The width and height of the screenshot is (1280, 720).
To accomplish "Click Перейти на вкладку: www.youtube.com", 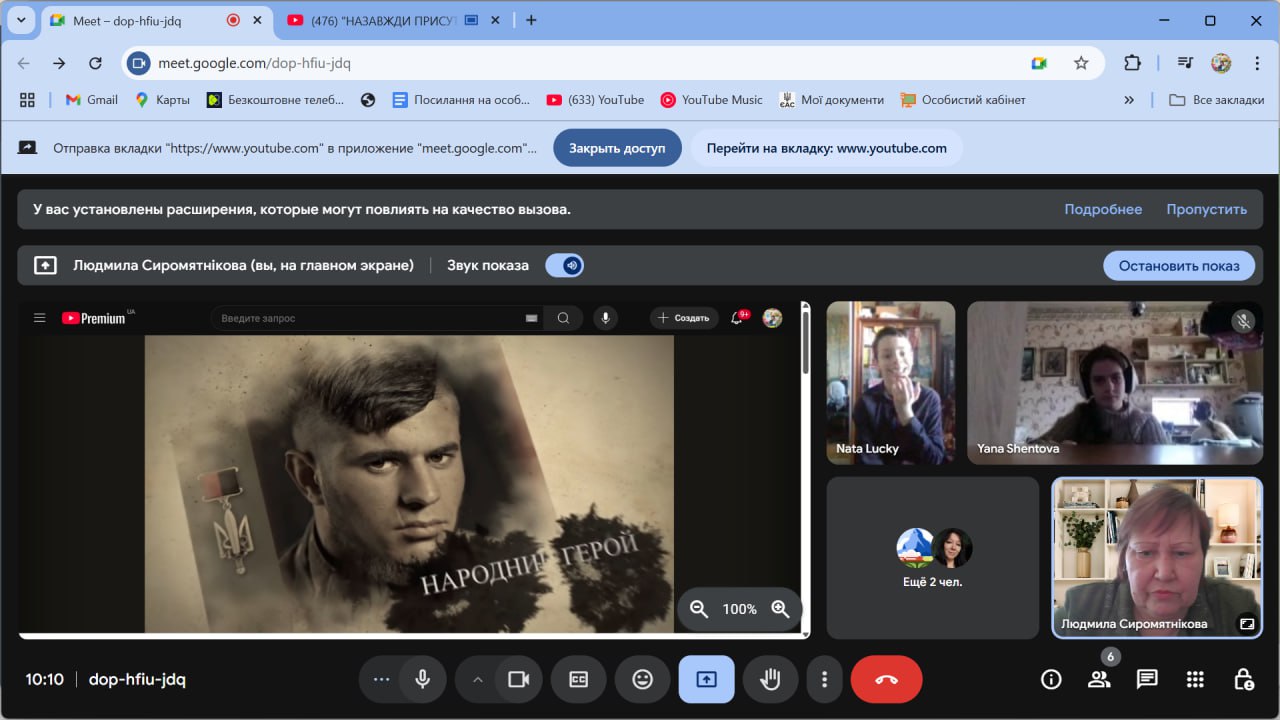I will 826,148.
